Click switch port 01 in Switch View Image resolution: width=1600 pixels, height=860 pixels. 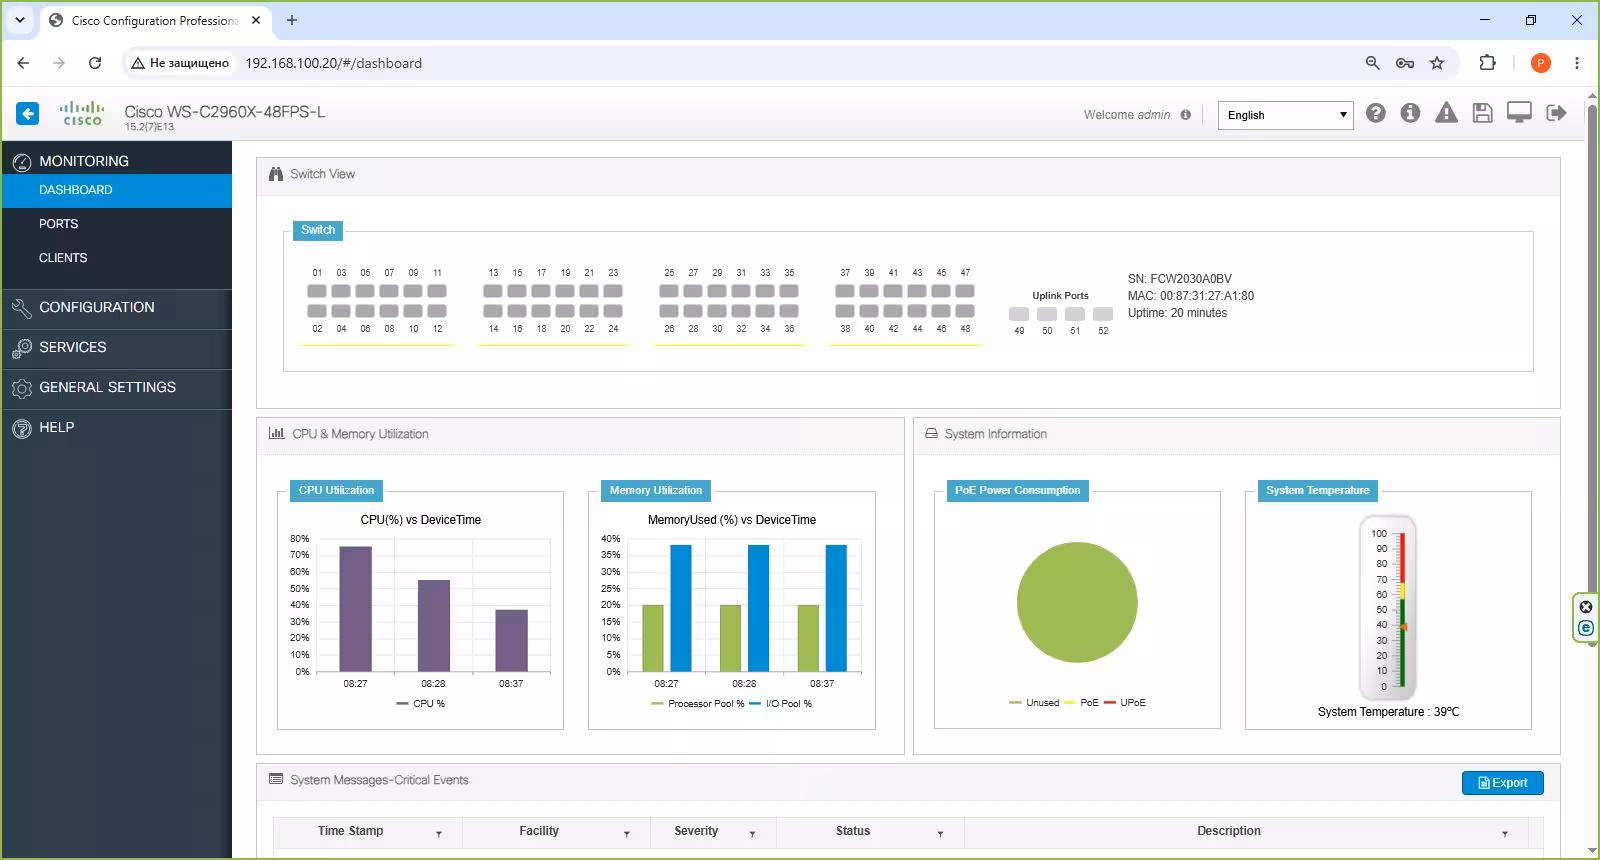point(317,291)
